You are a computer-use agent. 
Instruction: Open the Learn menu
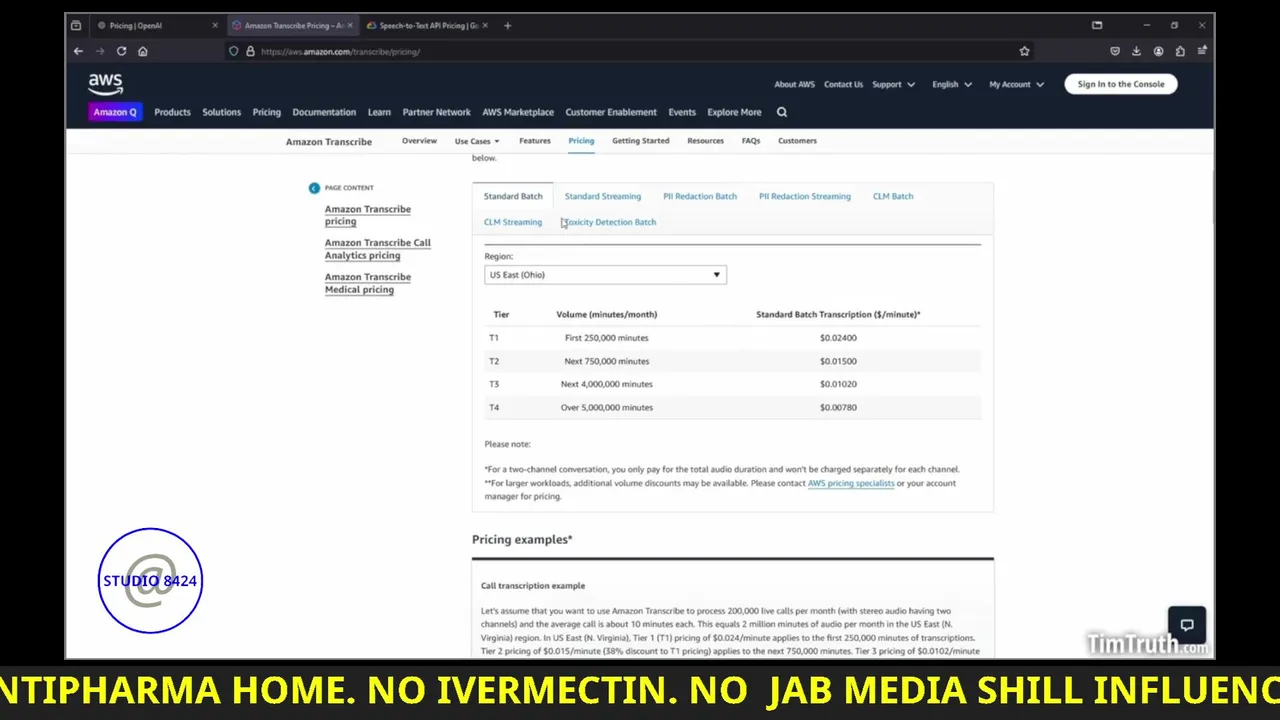(379, 112)
